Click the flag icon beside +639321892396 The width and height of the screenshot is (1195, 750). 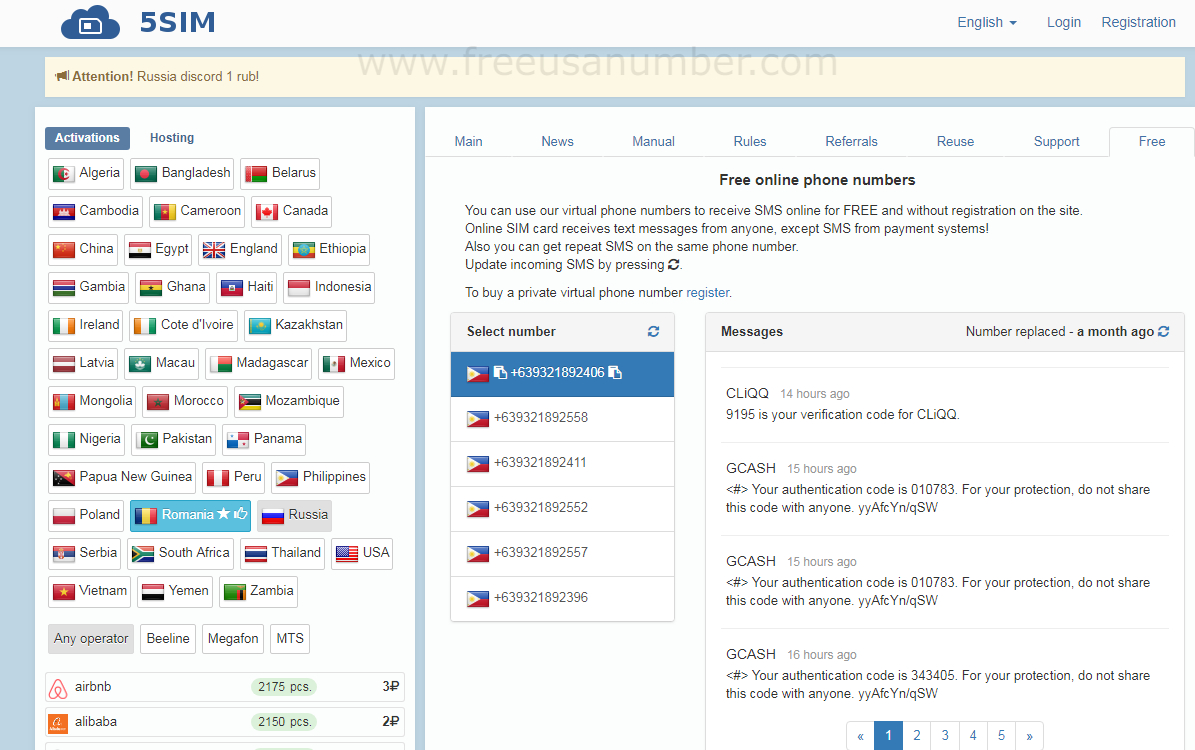[478, 598]
